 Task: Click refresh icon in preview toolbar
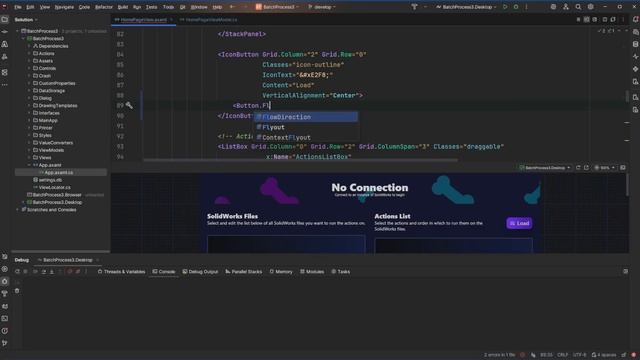click(578, 167)
